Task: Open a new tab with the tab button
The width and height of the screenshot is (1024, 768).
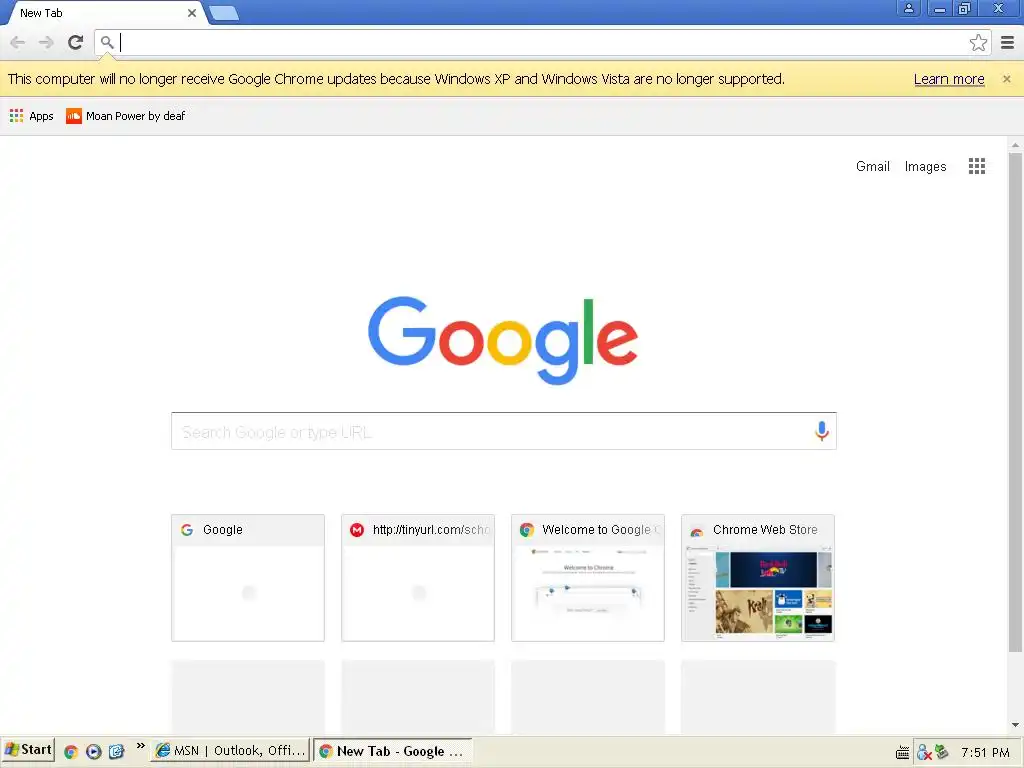Action: (x=224, y=13)
